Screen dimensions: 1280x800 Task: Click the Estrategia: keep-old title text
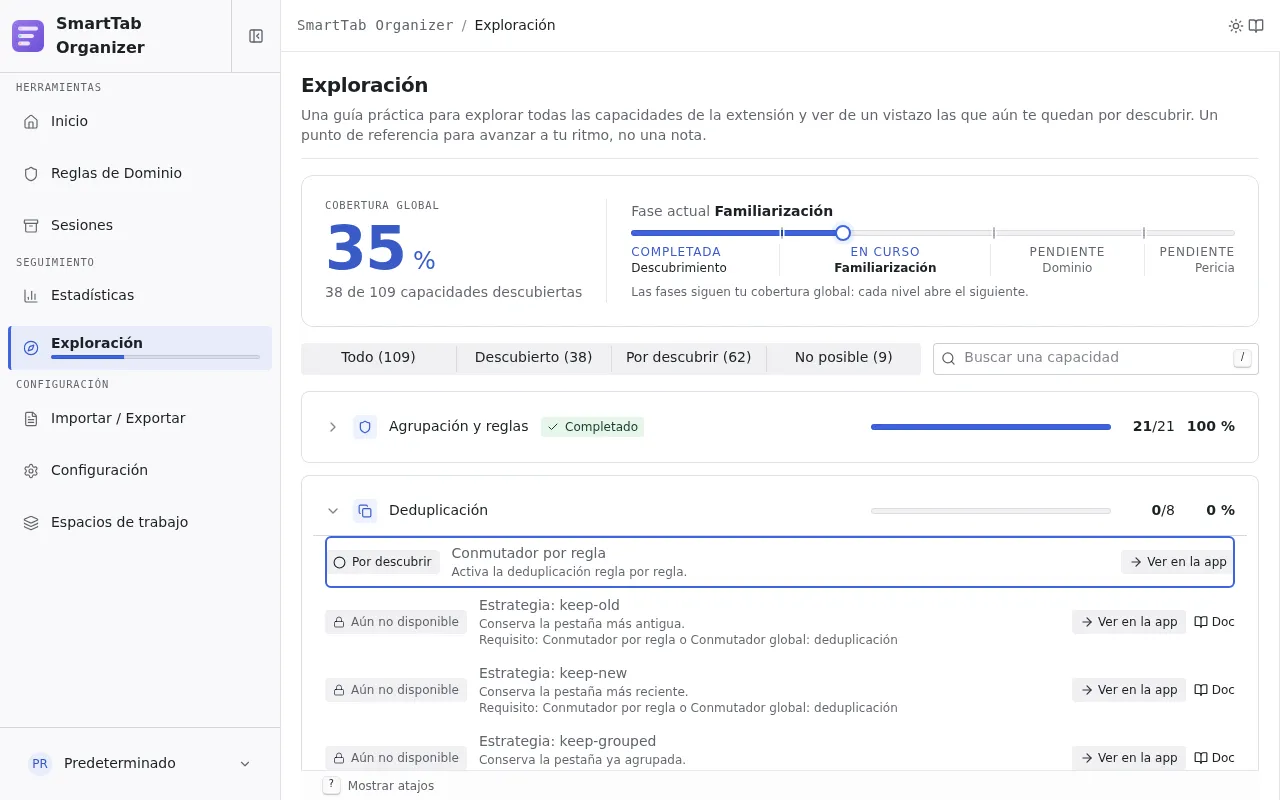pyautogui.click(x=549, y=605)
